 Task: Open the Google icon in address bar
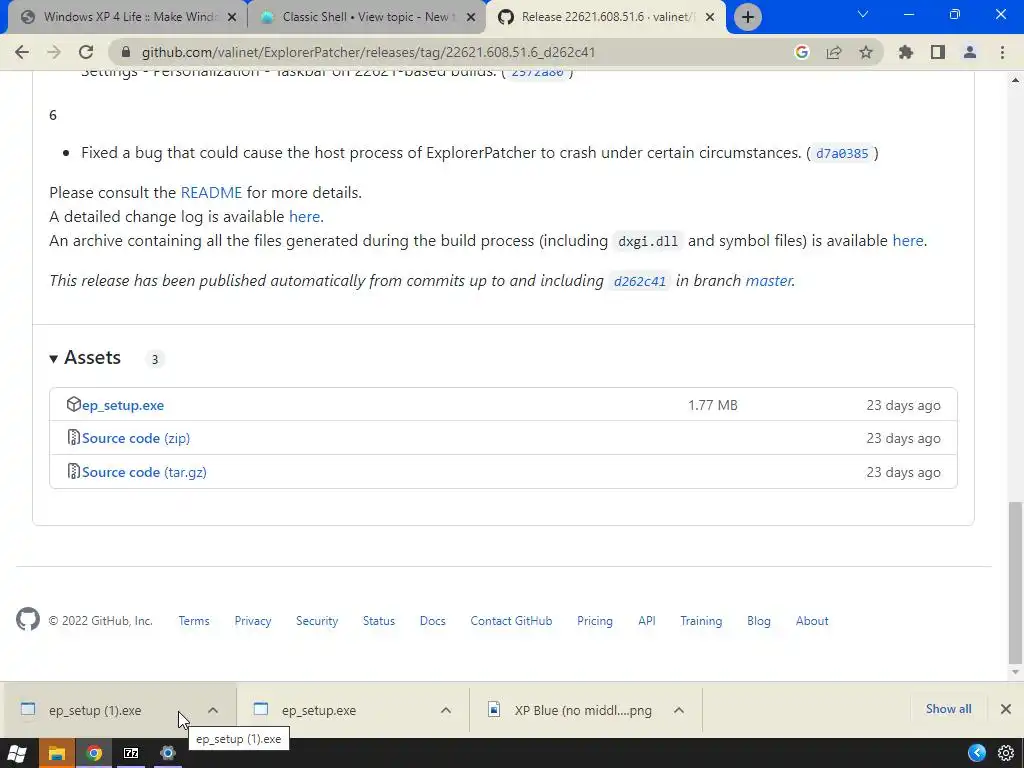pos(801,52)
